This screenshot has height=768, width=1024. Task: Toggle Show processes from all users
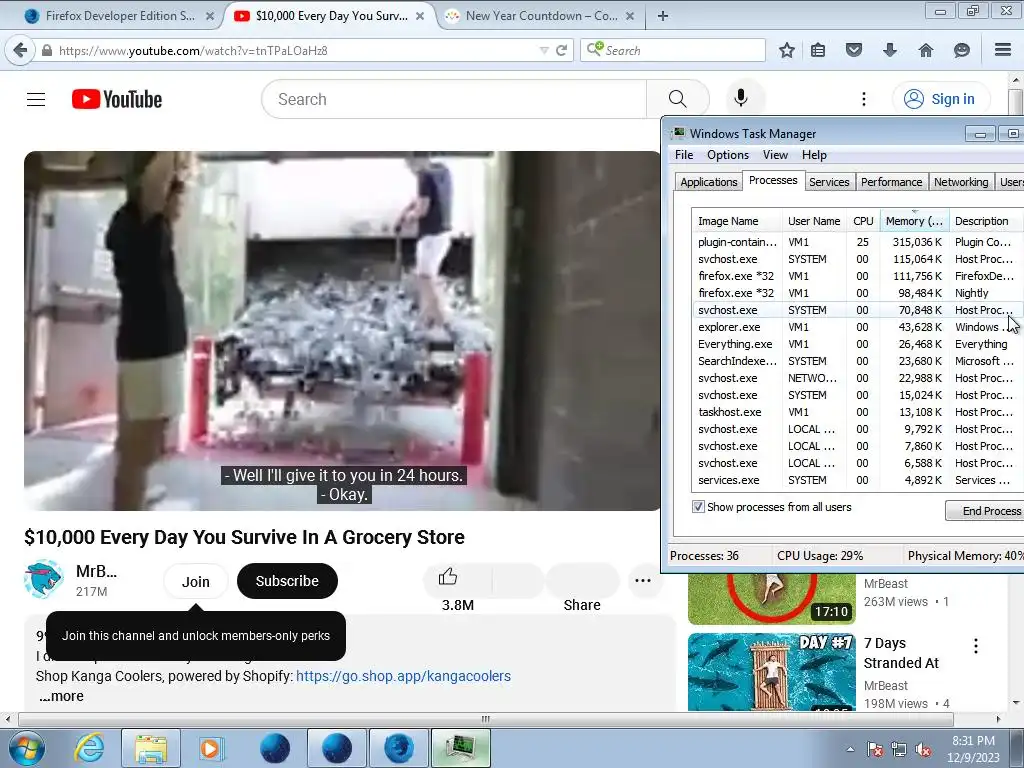point(698,507)
